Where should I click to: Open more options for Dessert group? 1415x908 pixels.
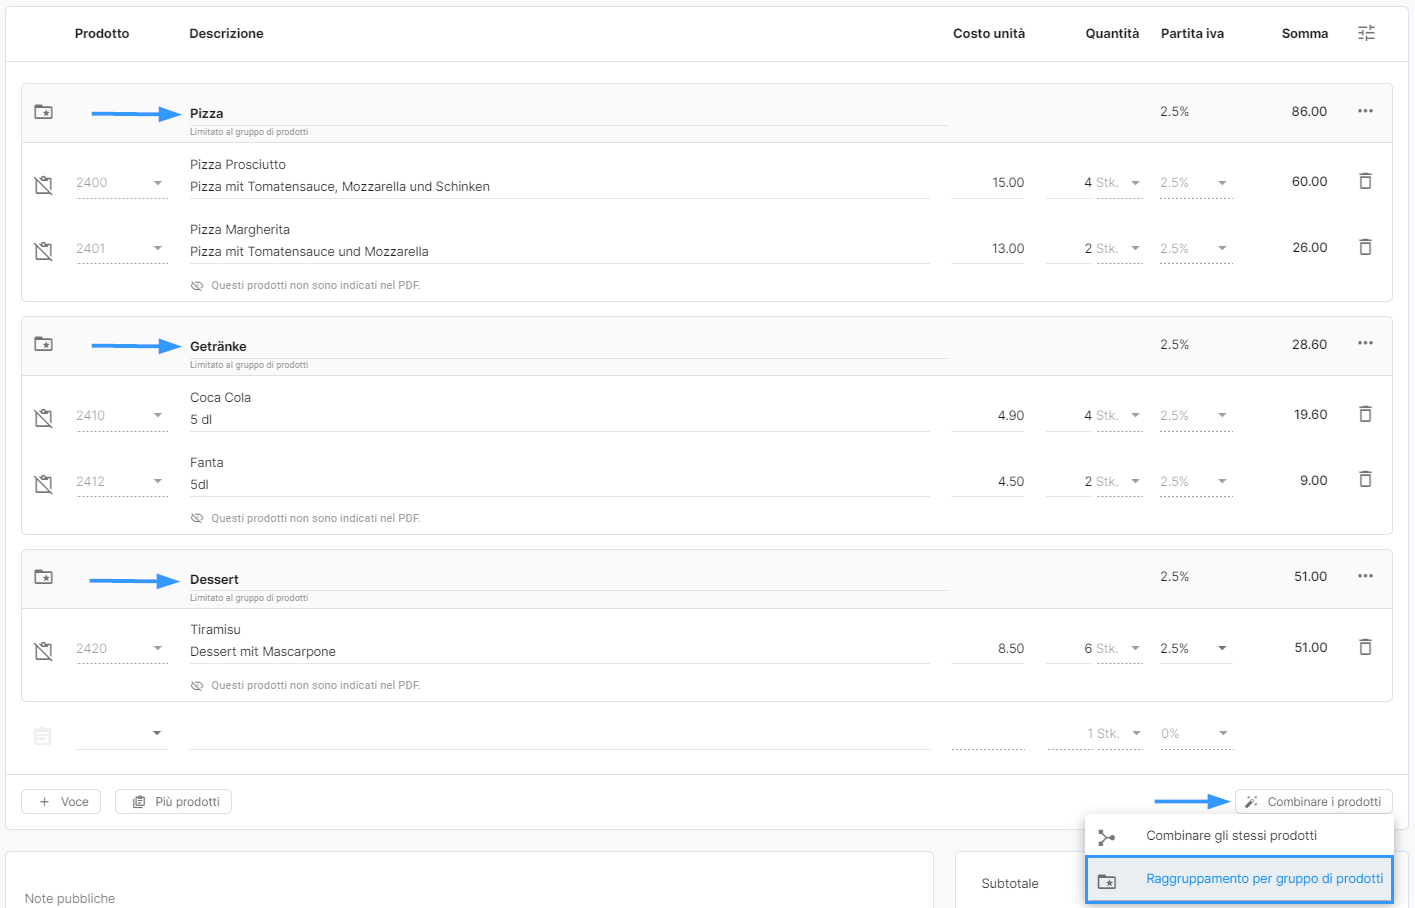[1365, 576]
